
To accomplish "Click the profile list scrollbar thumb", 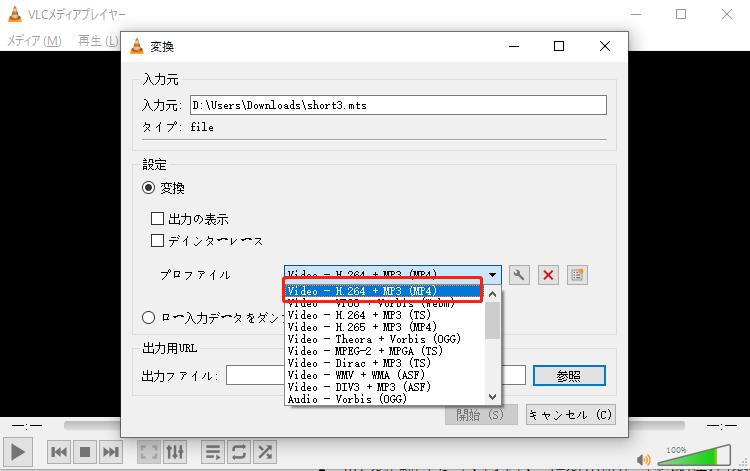I will click(x=492, y=320).
